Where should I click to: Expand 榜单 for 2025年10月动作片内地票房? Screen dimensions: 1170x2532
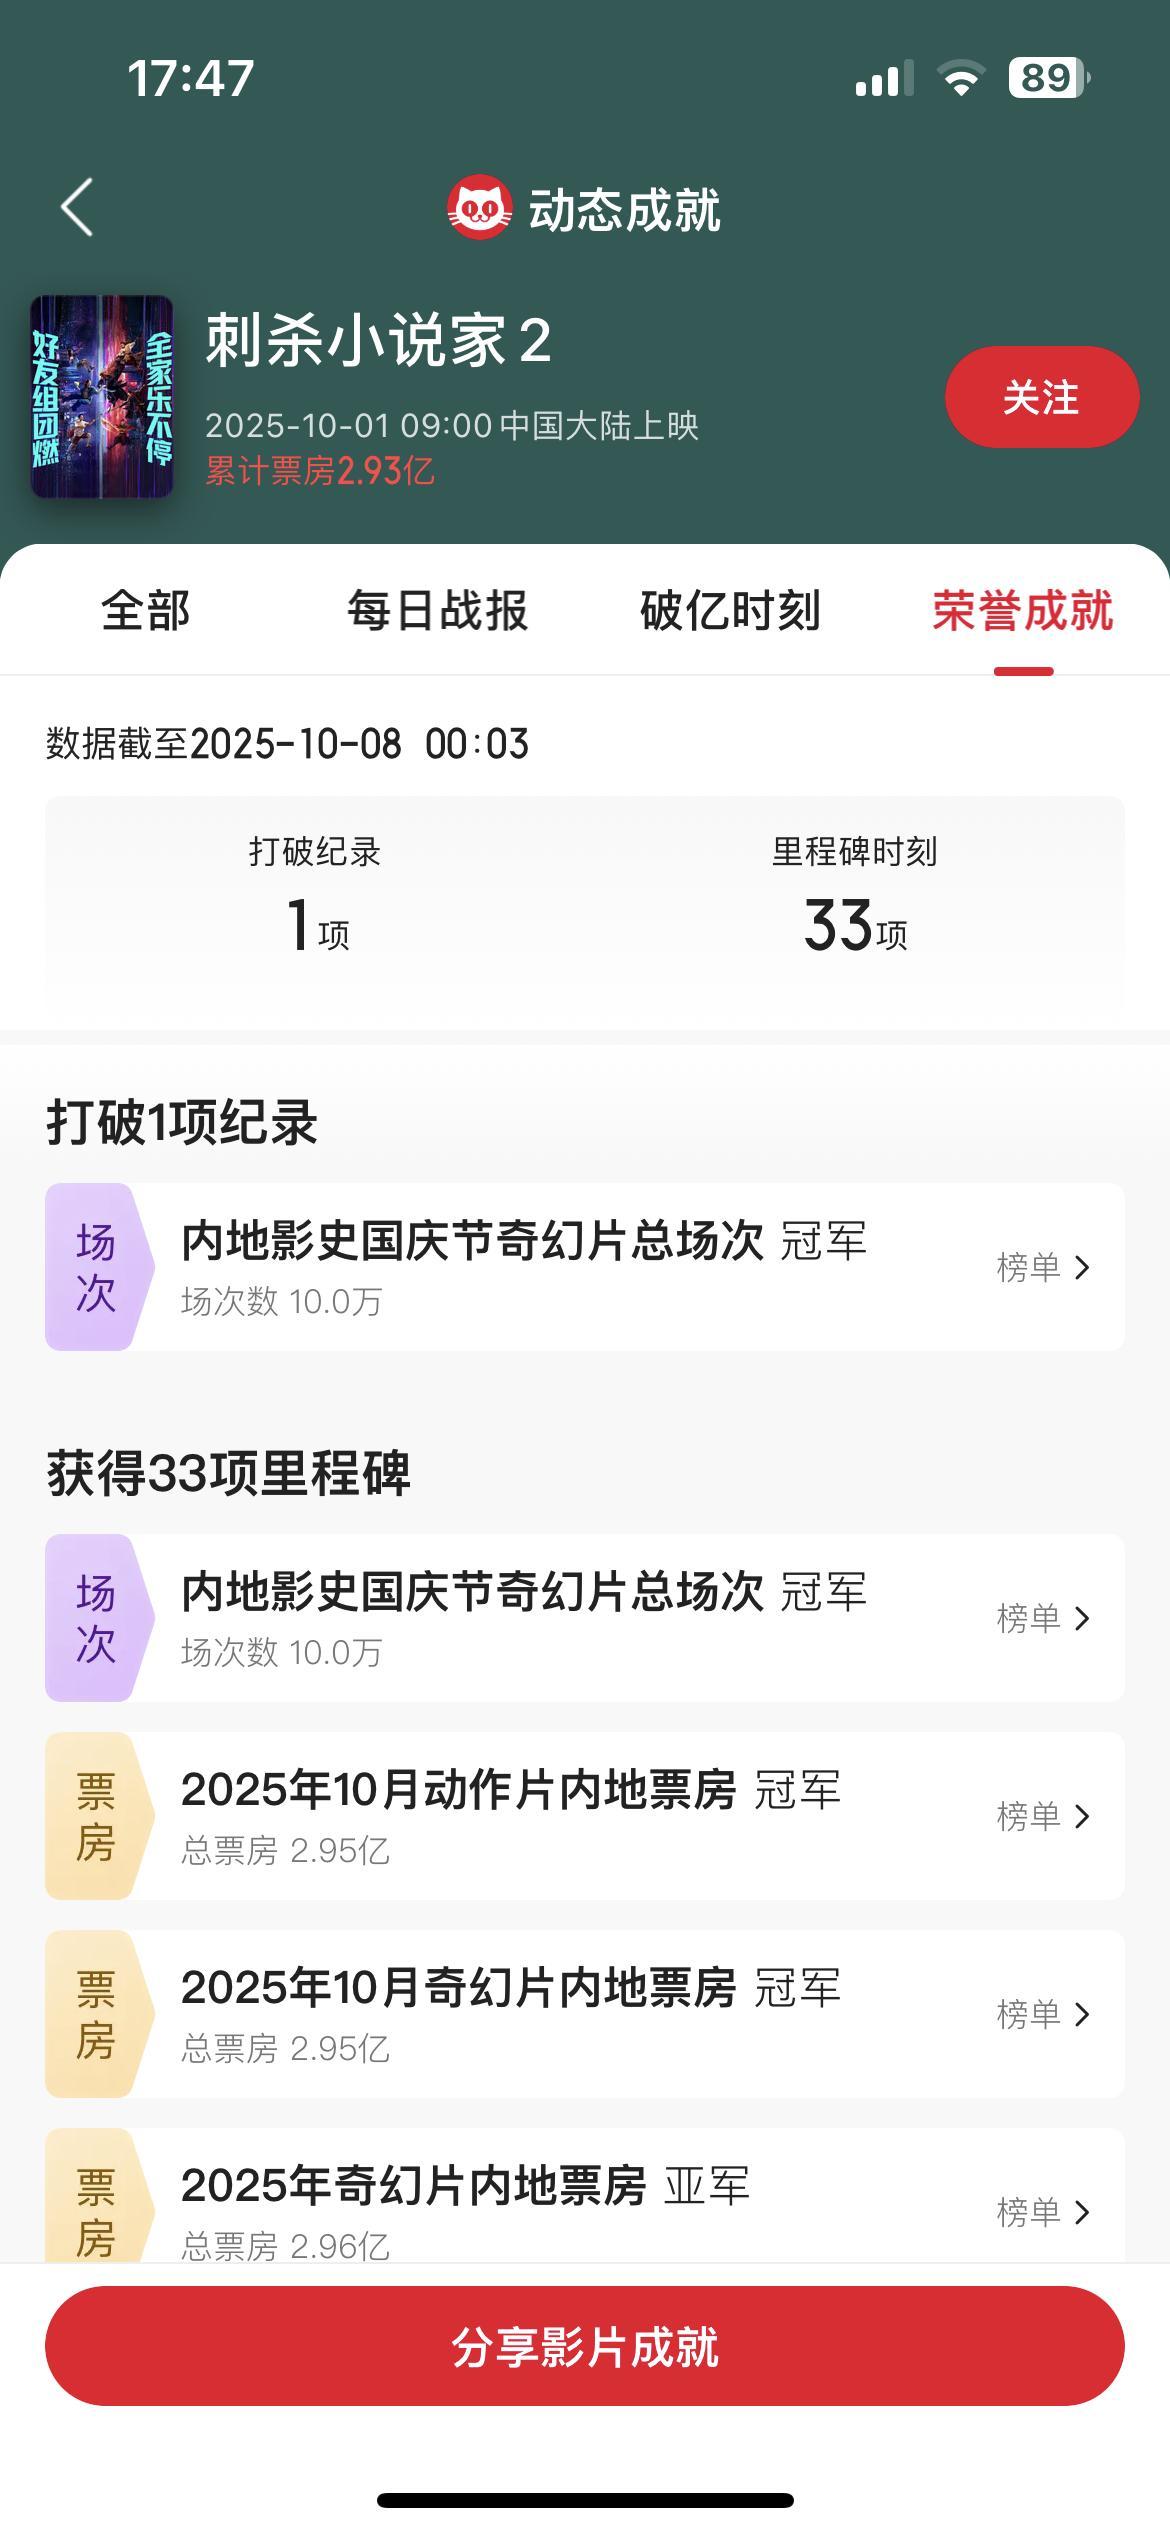pyautogui.click(x=1043, y=1816)
